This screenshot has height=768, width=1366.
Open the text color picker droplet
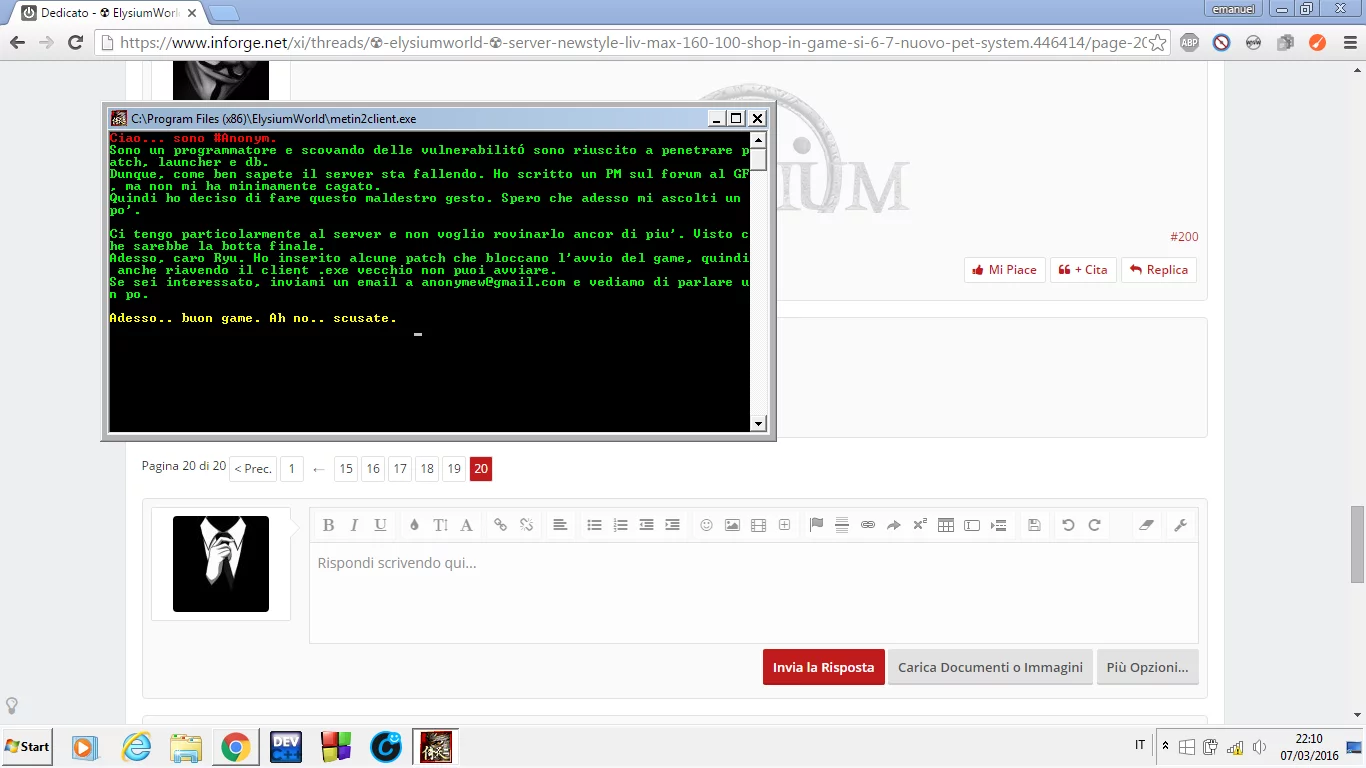[414, 525]
